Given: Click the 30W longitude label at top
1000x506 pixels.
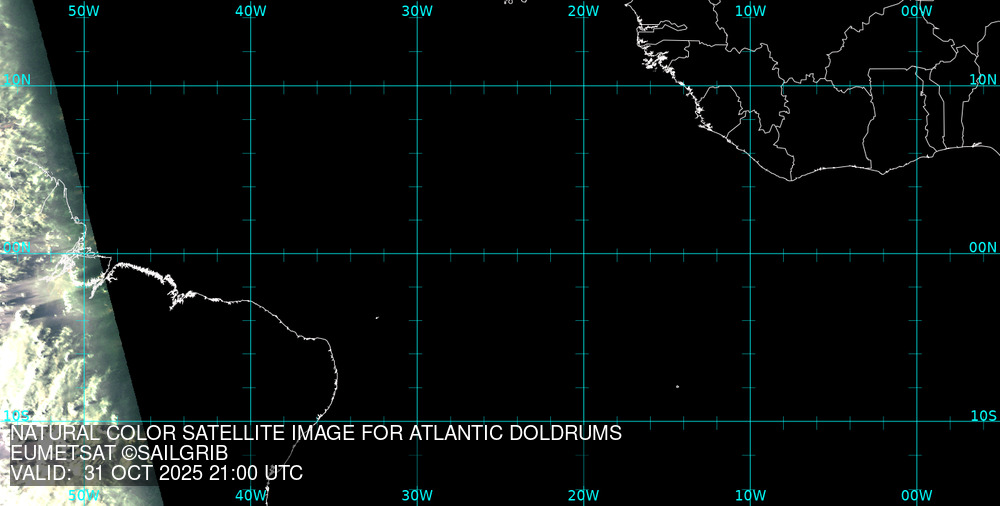Looking at the screenshot, I should pyautogui.click(x=417, y=11).
